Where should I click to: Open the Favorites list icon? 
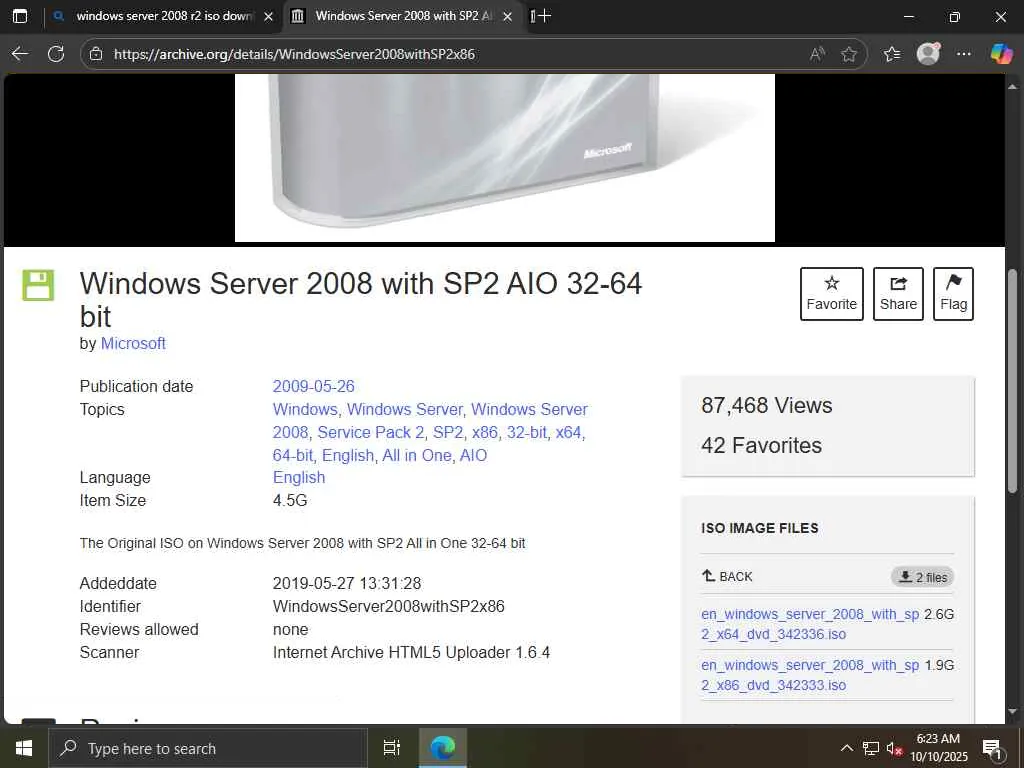pyautogui.click(x=892, y=54)
